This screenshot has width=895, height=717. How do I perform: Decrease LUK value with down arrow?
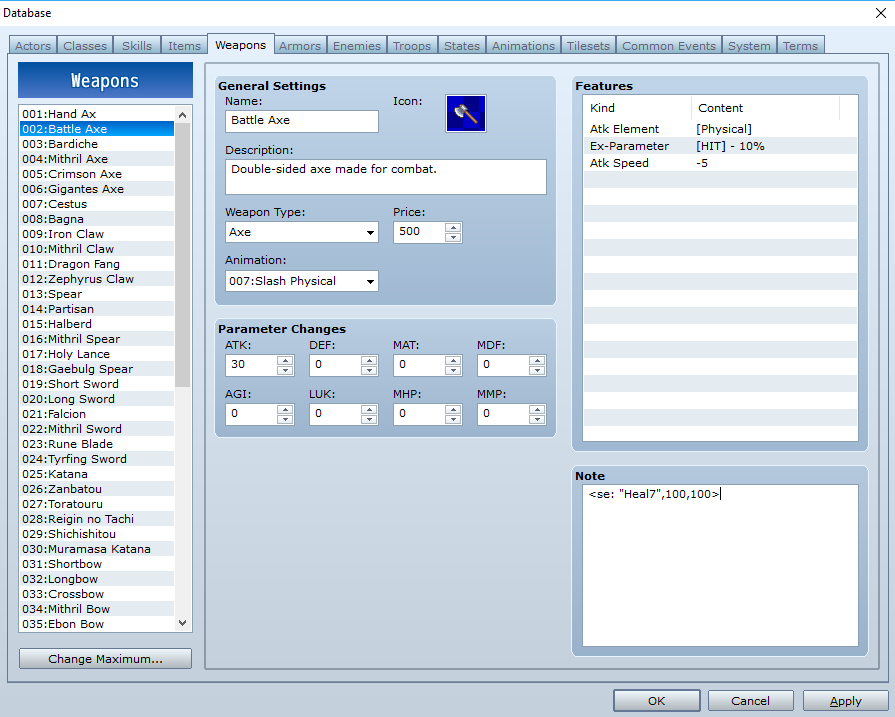369,420
